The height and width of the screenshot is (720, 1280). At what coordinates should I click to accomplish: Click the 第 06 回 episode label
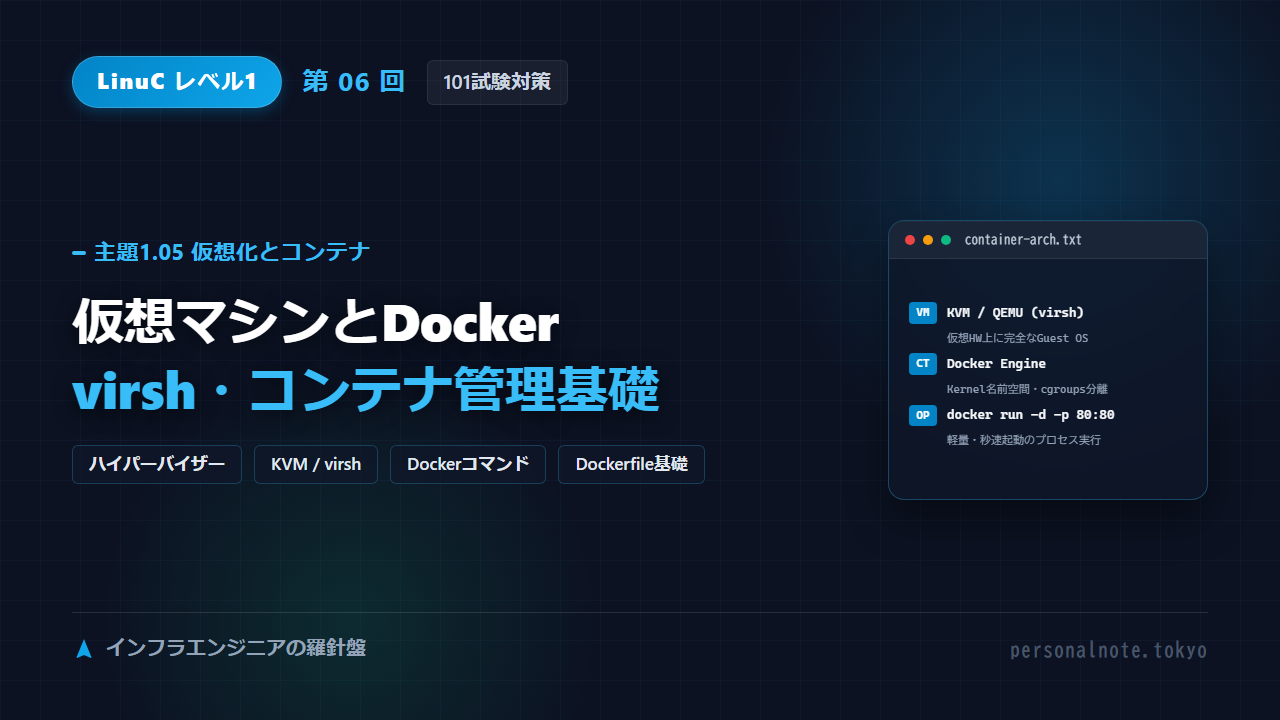pos(354,82)
